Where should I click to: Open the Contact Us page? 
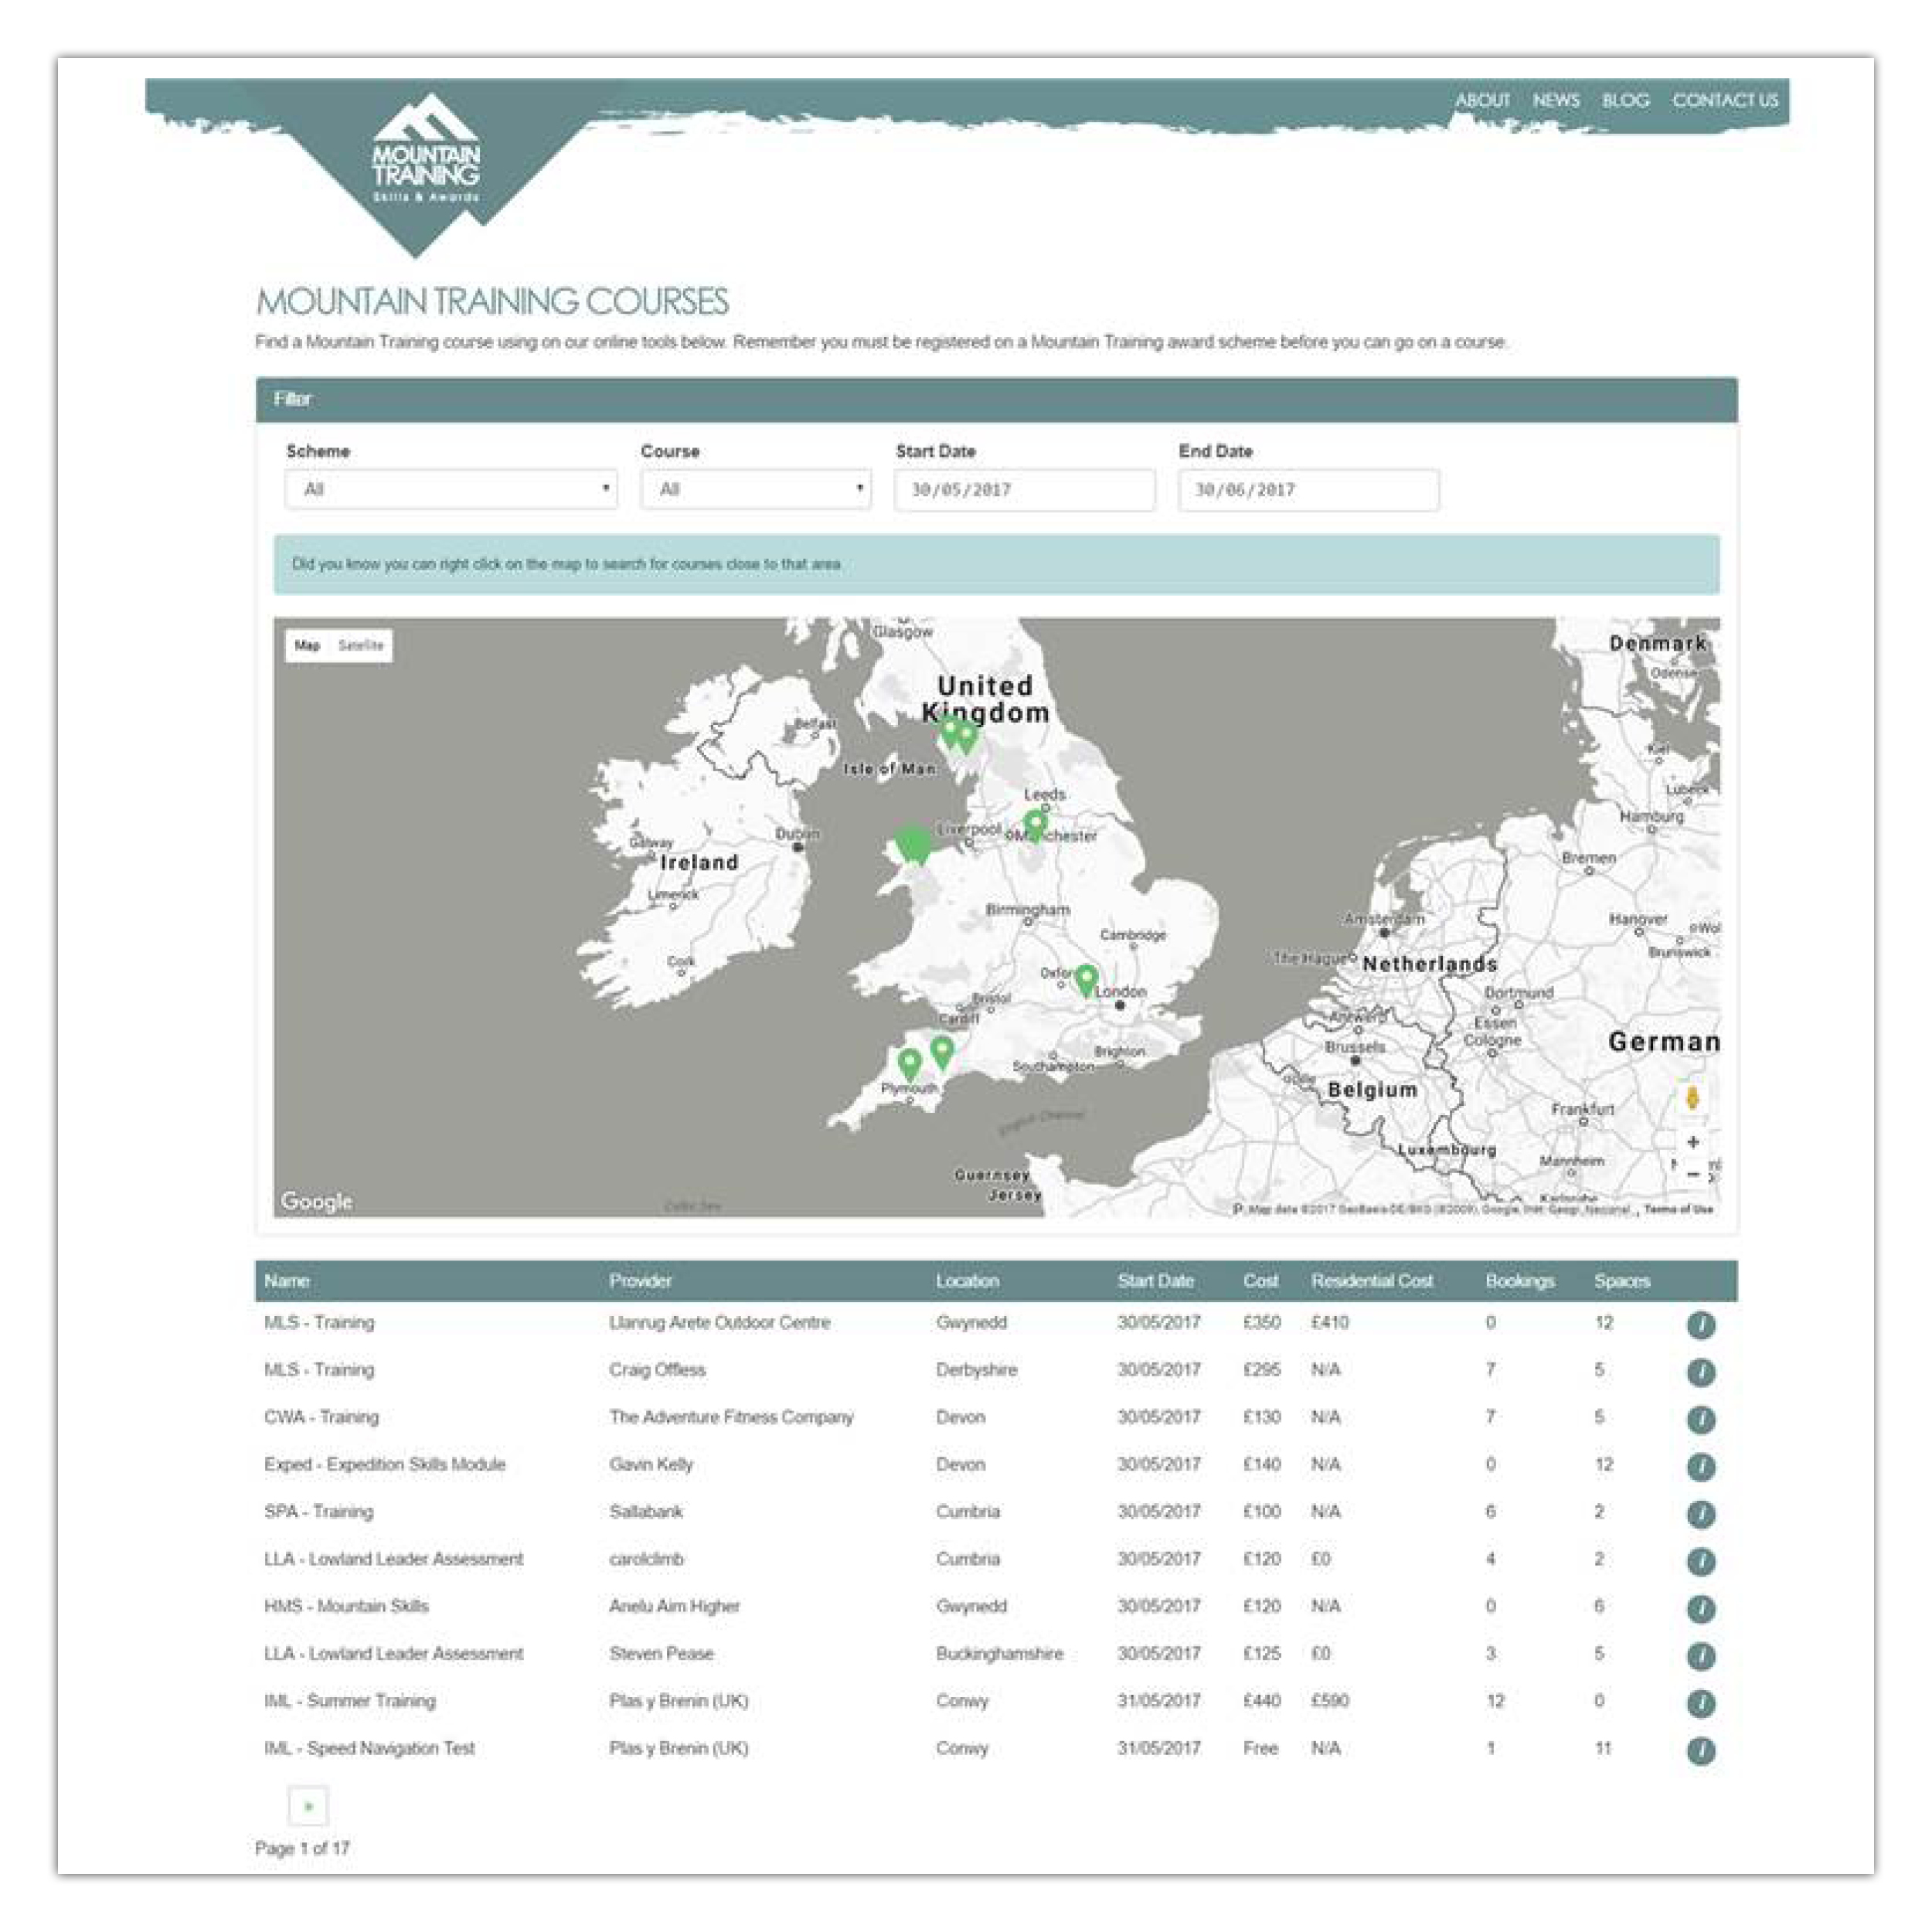1725,100
